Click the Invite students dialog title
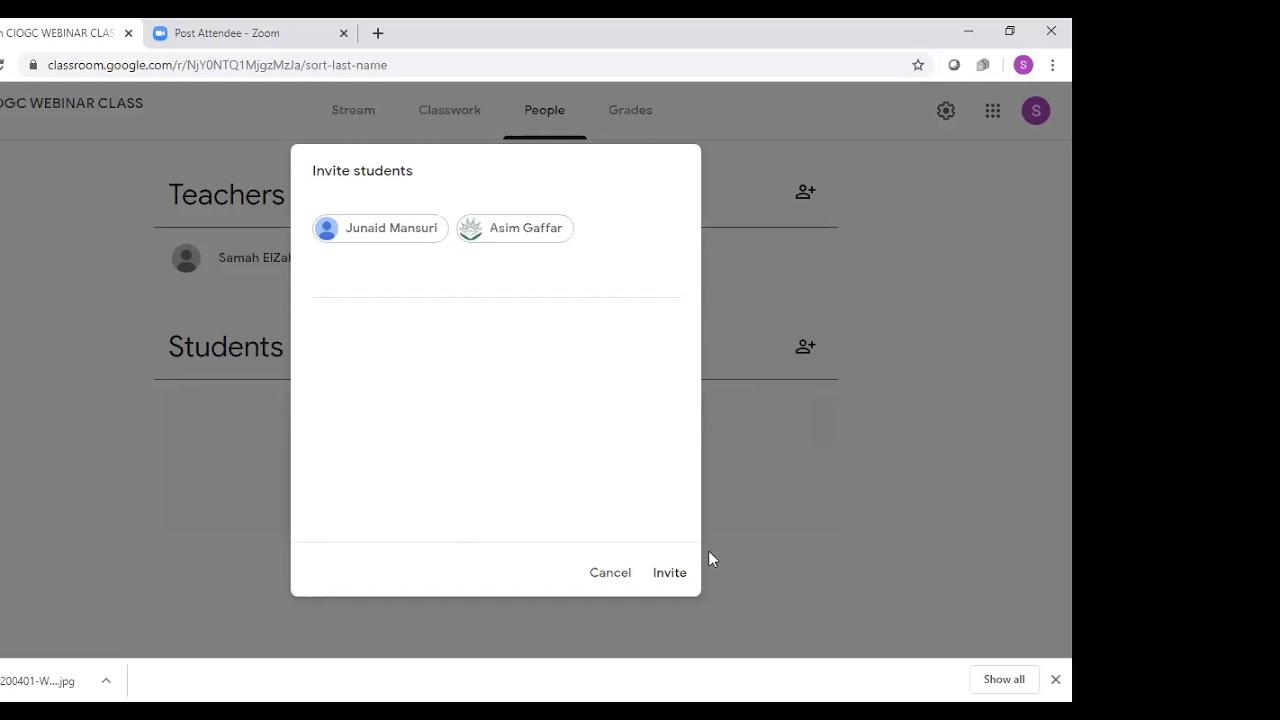This screenshot has width=1280, height=720. coord(362,171)
